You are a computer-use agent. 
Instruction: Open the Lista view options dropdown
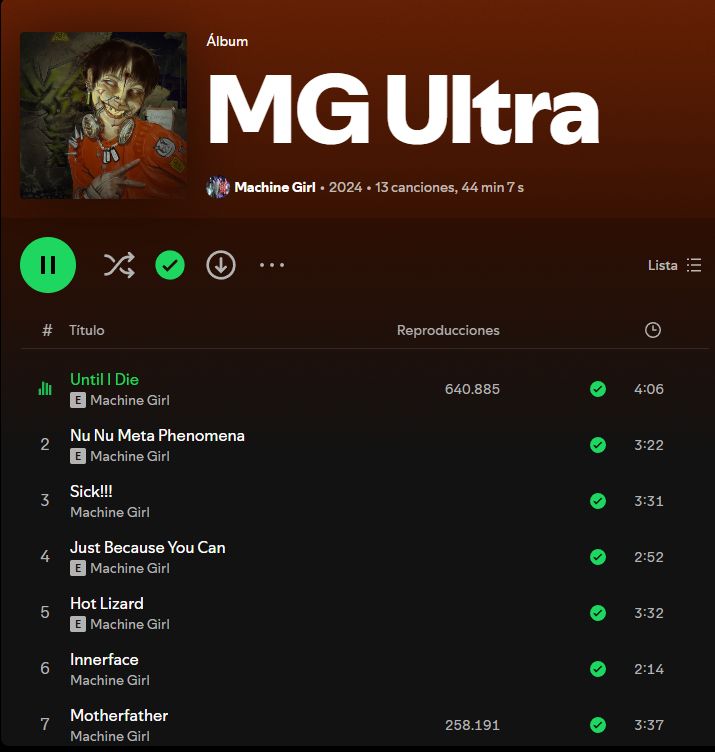point(675,265)
